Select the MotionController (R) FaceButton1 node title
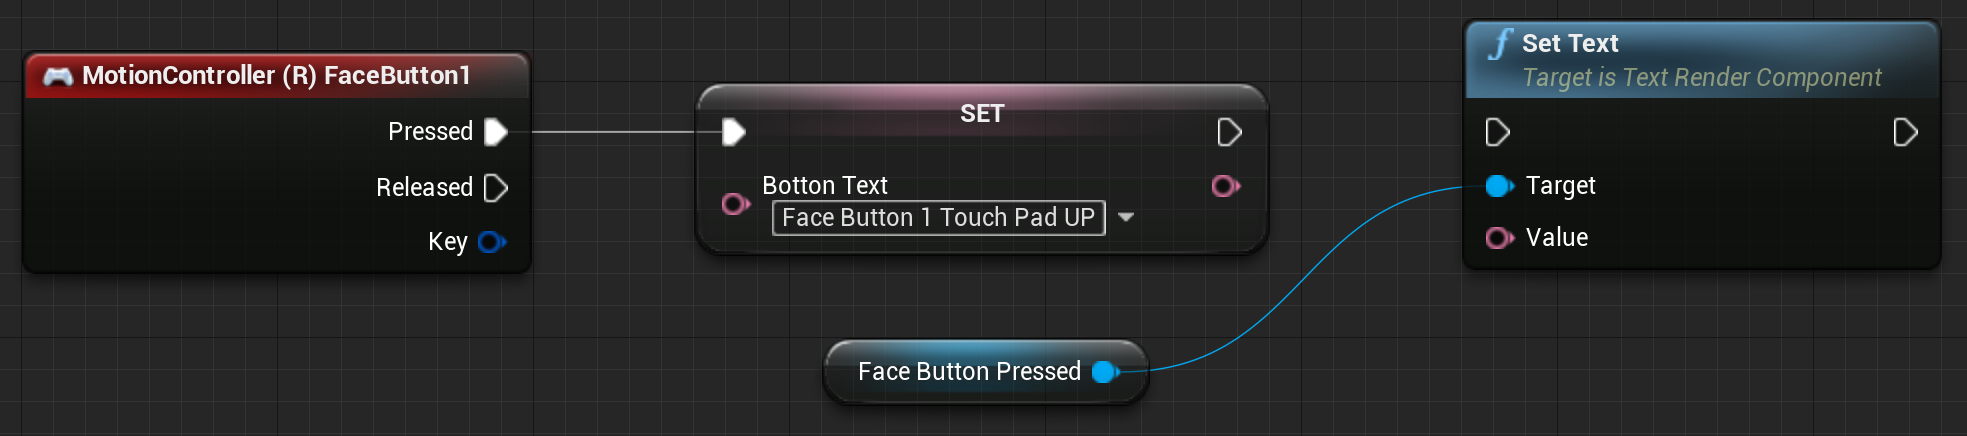1967x436 pixels. [277, 75]
